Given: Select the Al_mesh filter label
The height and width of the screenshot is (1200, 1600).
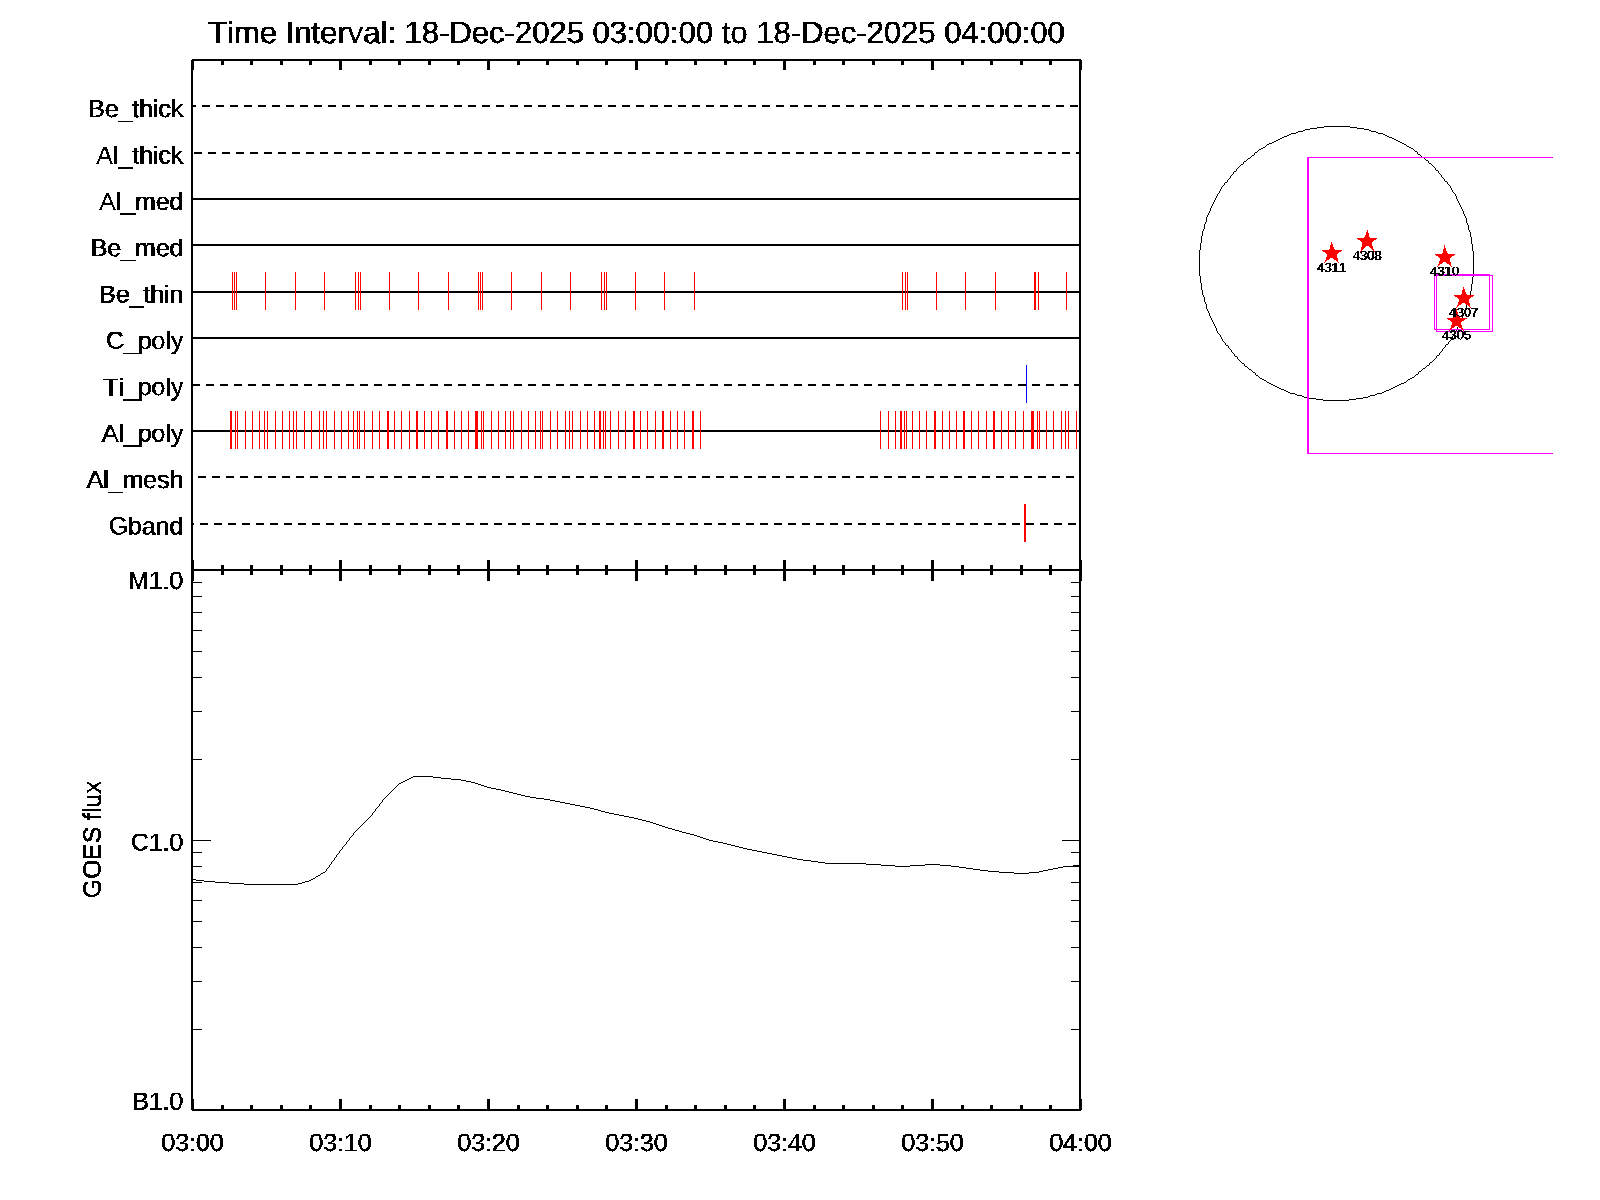Looking at the screenshot, I should (x=135, y=480).
